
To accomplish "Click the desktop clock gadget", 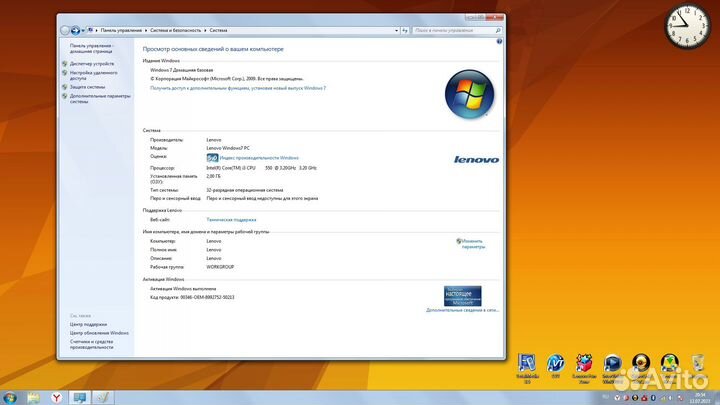I will point(687,26).
